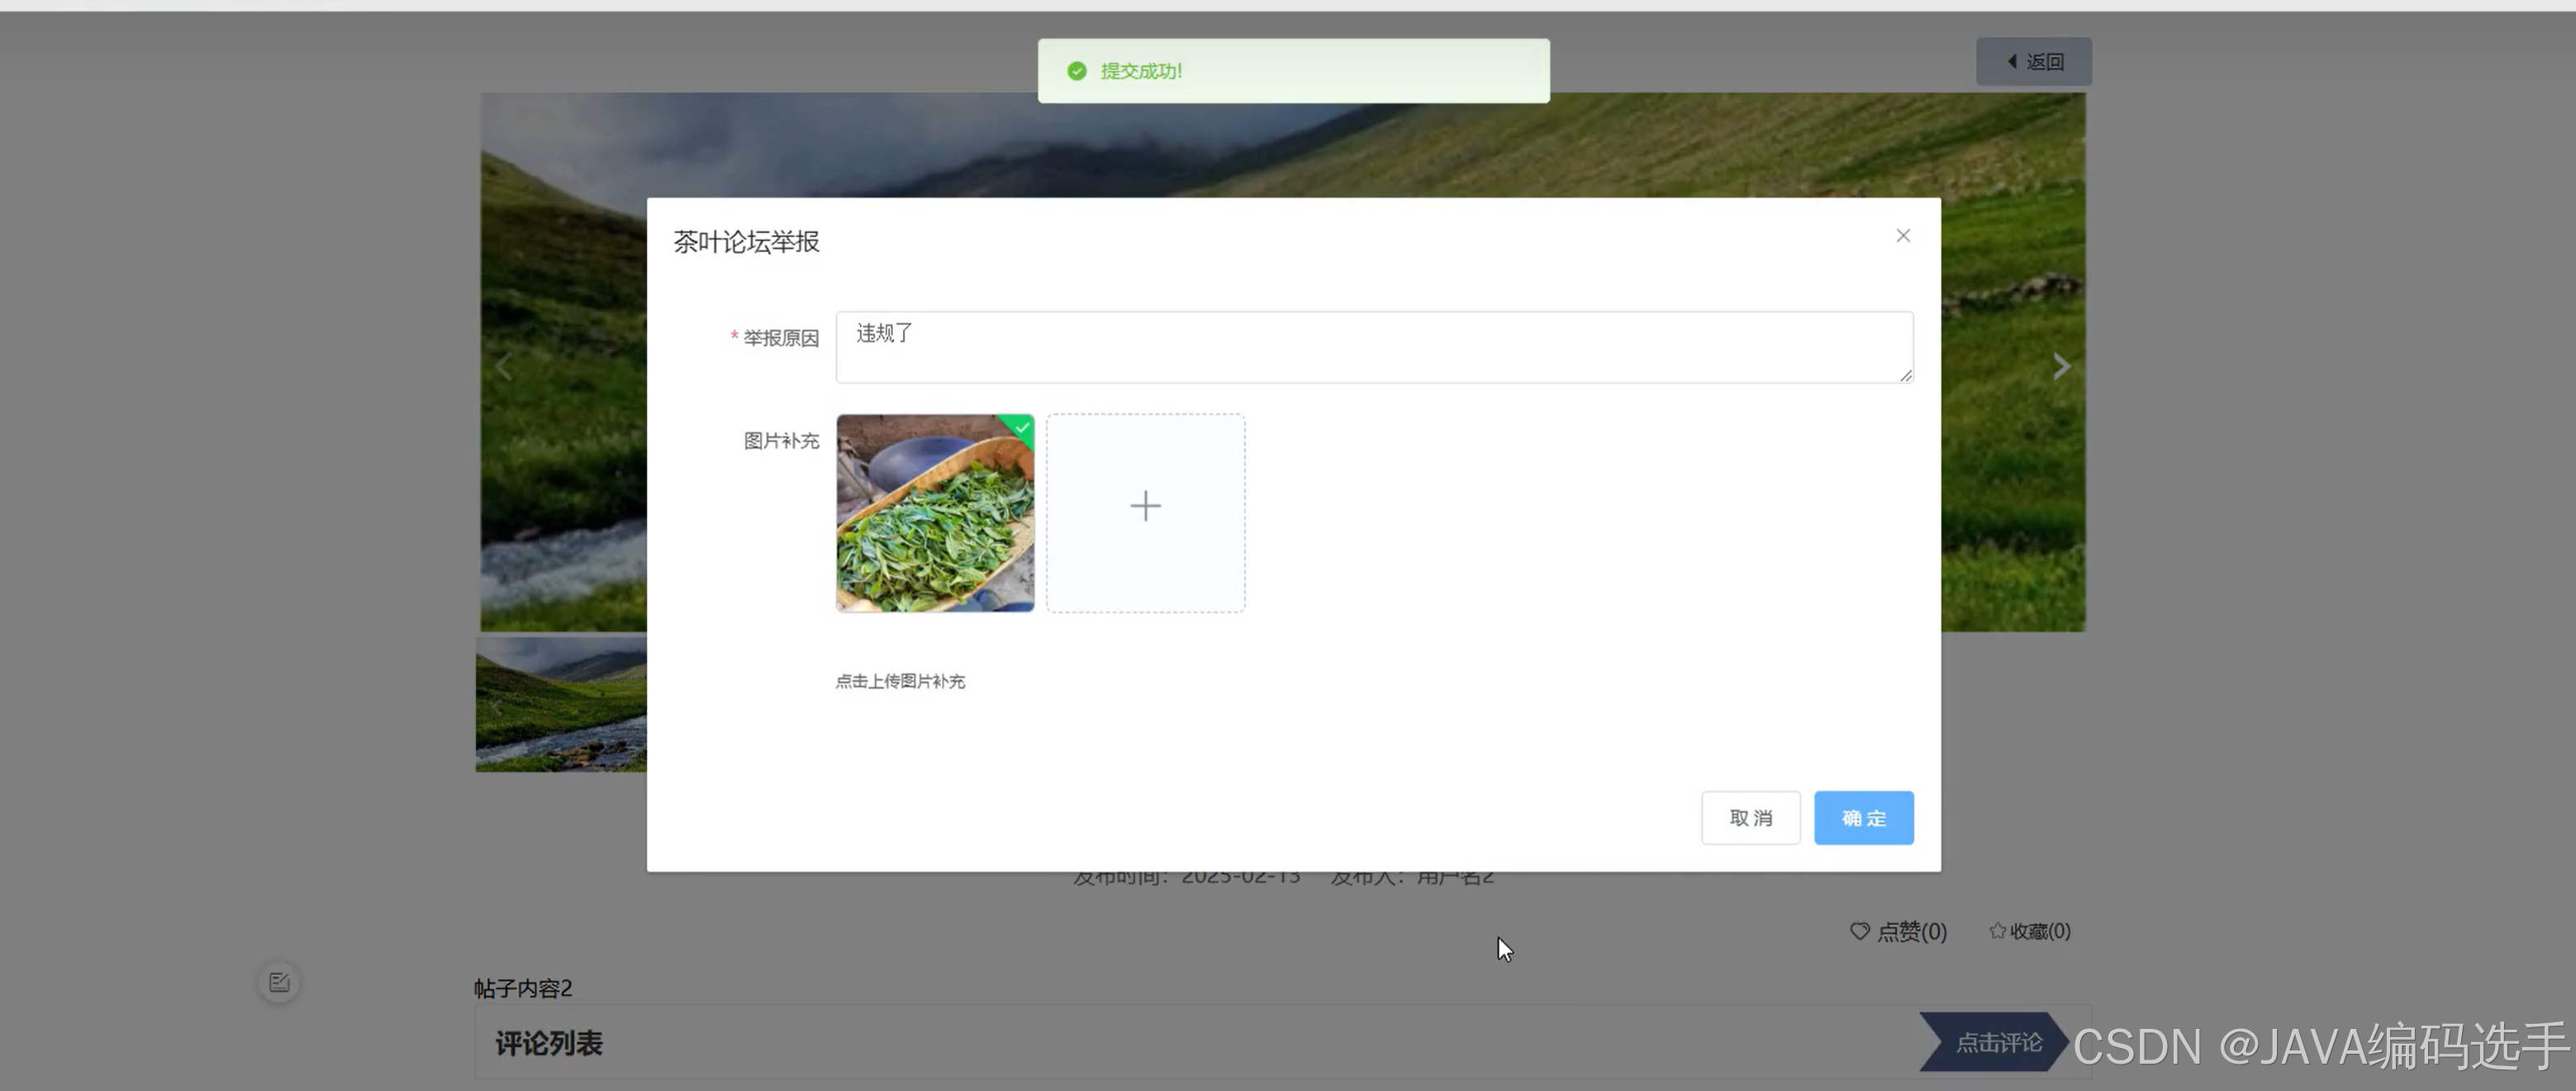
Task: Click green checkmark icon in 提交成功 toast
Action: [1077, 71]
